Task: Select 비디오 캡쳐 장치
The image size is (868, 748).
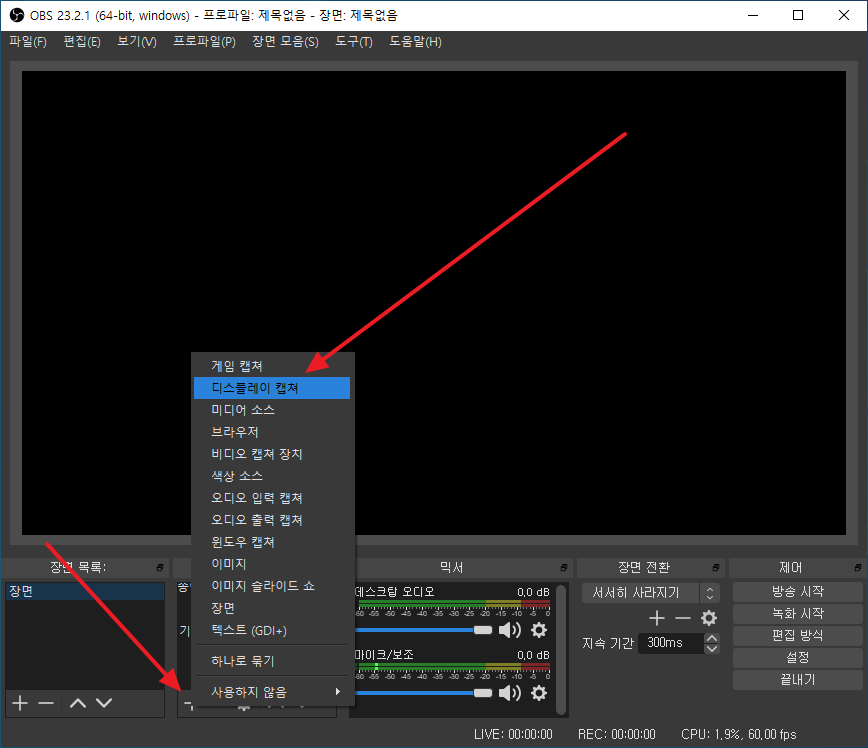Action: tap(272, 454)
